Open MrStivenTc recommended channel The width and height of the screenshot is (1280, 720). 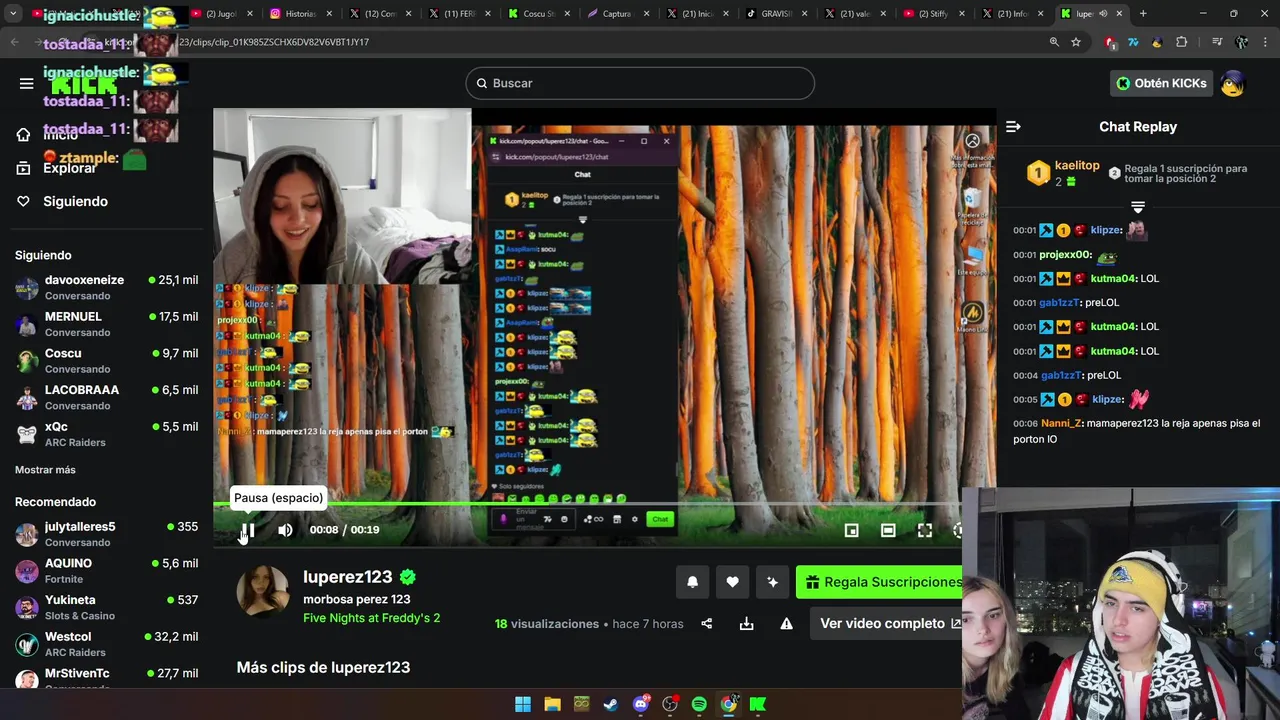106,678
